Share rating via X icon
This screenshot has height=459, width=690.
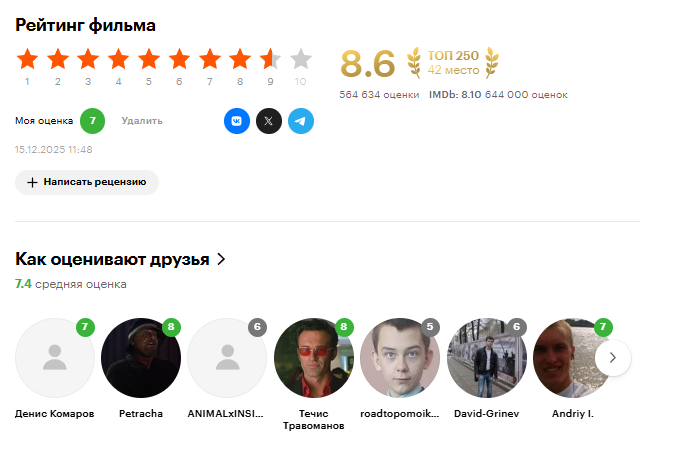pos(269,121)
